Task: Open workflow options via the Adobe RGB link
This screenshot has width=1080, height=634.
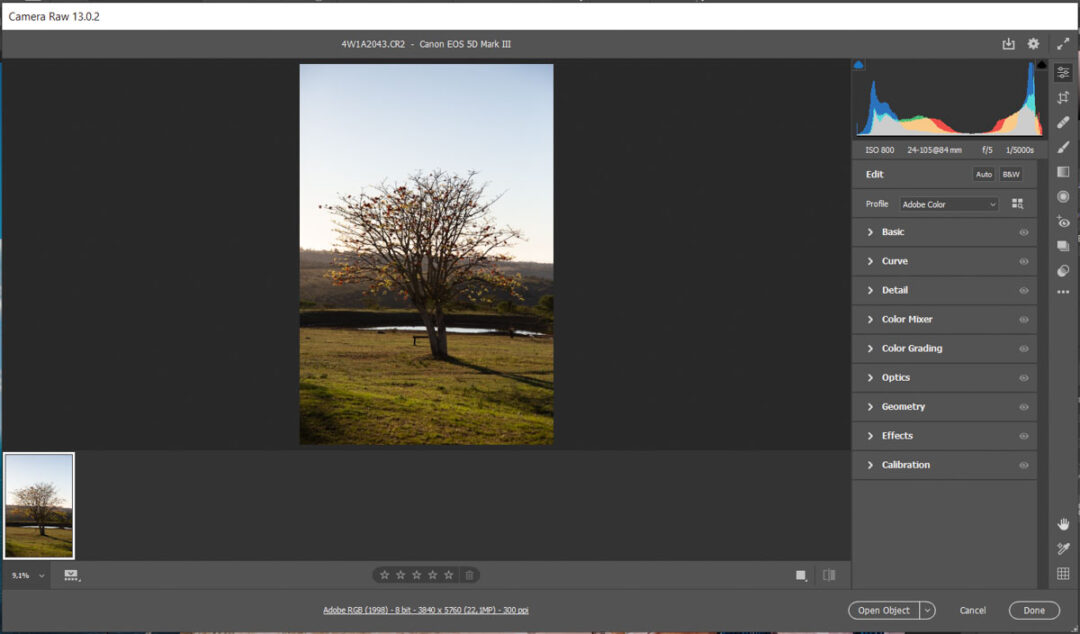Action: pyautogui.click(x=427, y=610)
